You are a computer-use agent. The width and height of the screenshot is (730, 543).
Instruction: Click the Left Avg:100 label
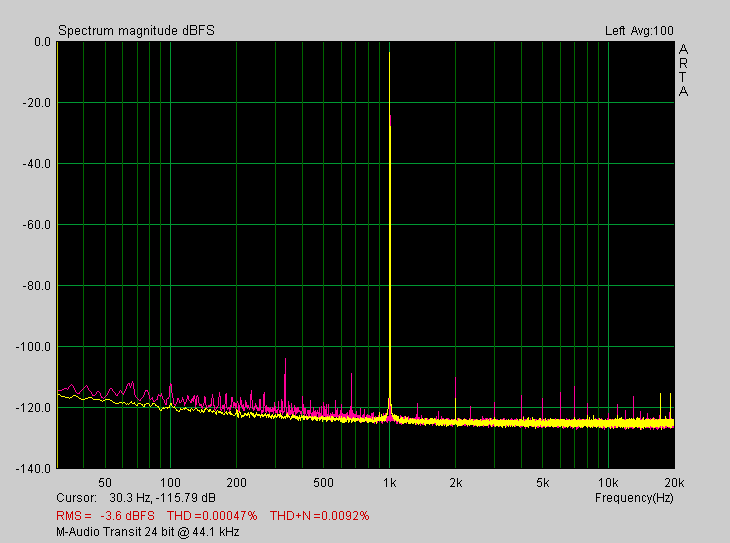point(639,31)
